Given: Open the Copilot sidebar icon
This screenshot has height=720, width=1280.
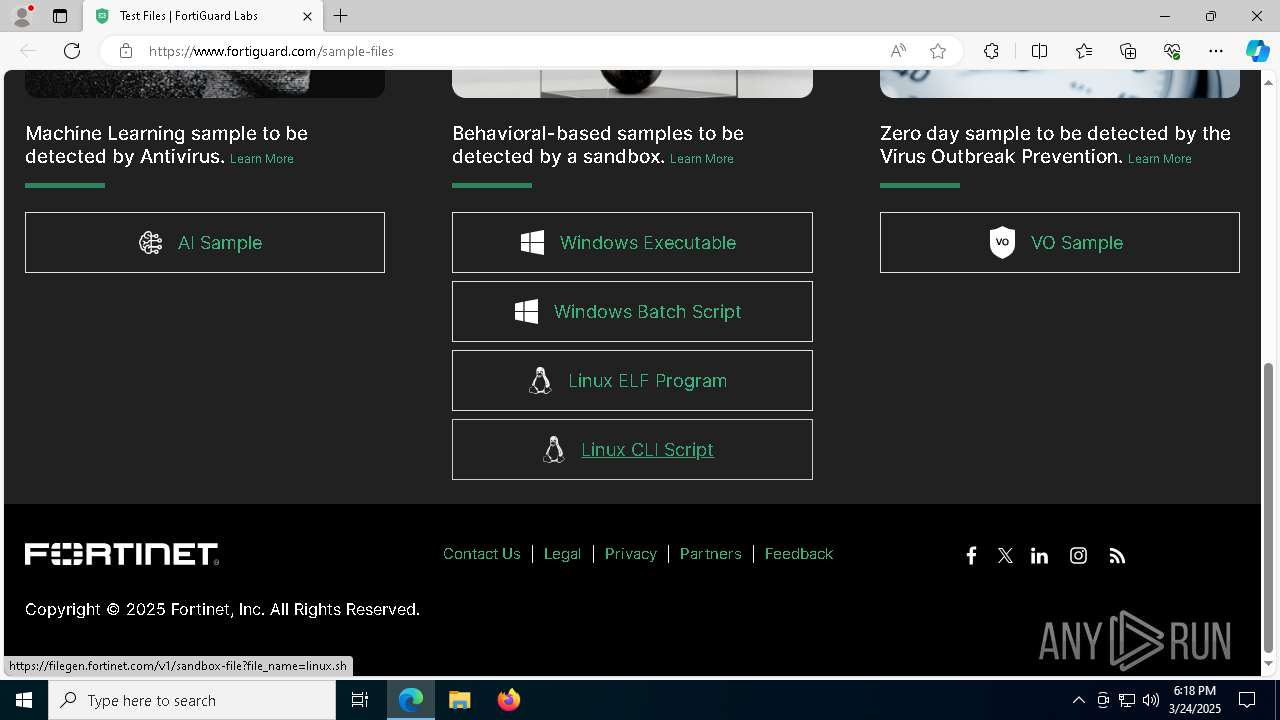Looking at the screenshot, I should [x=1257, y=51].
